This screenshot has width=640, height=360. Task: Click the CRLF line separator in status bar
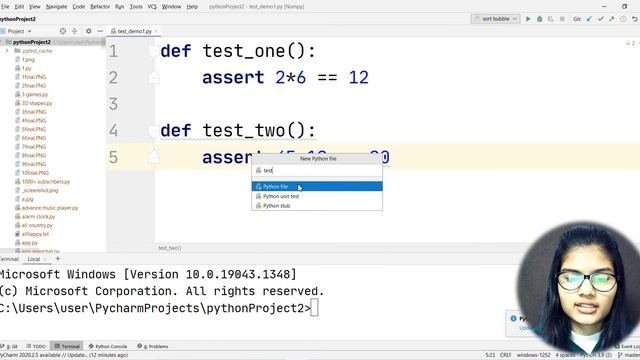click(x=505, y=355)
